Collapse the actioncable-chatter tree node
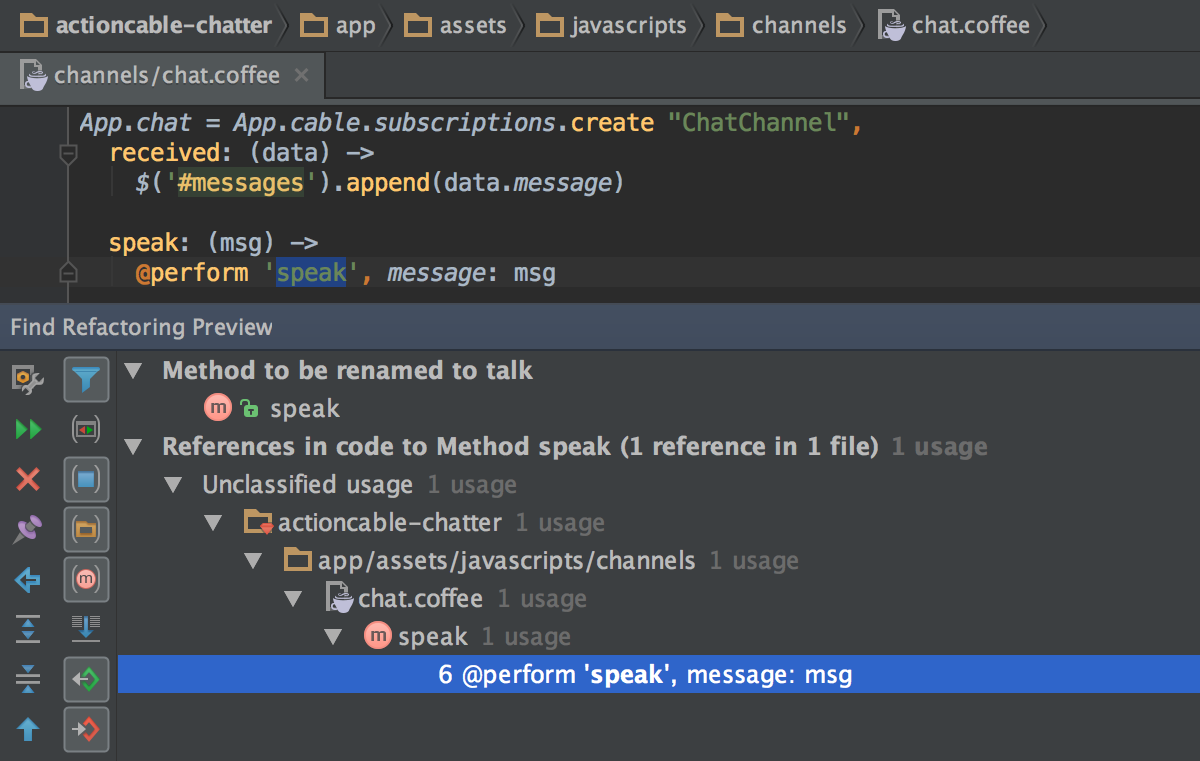The width and height of the screenshot is (1200, 761). pyautogui.click(x=213, y=523)
